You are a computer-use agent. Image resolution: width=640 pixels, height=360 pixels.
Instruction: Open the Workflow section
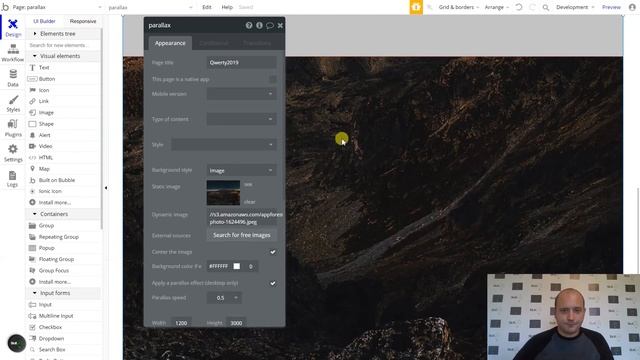pos(13,53)
